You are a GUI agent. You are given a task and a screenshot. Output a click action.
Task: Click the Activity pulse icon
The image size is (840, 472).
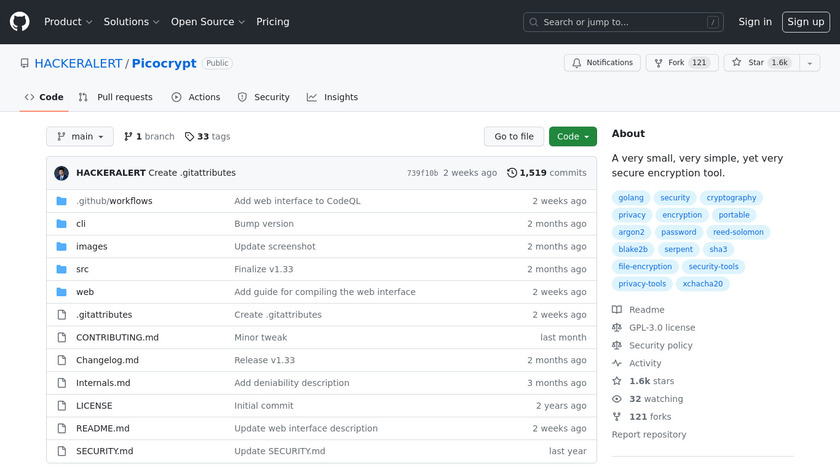[617, 364]
